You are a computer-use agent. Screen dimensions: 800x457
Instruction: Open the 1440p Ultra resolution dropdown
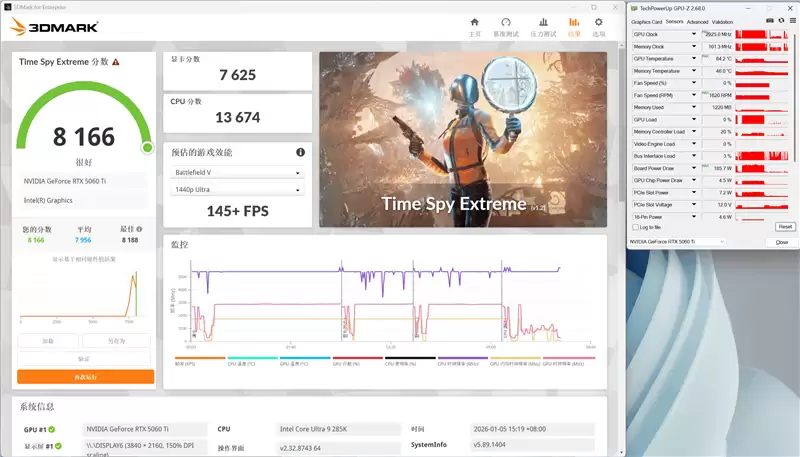tap(237, 189)
